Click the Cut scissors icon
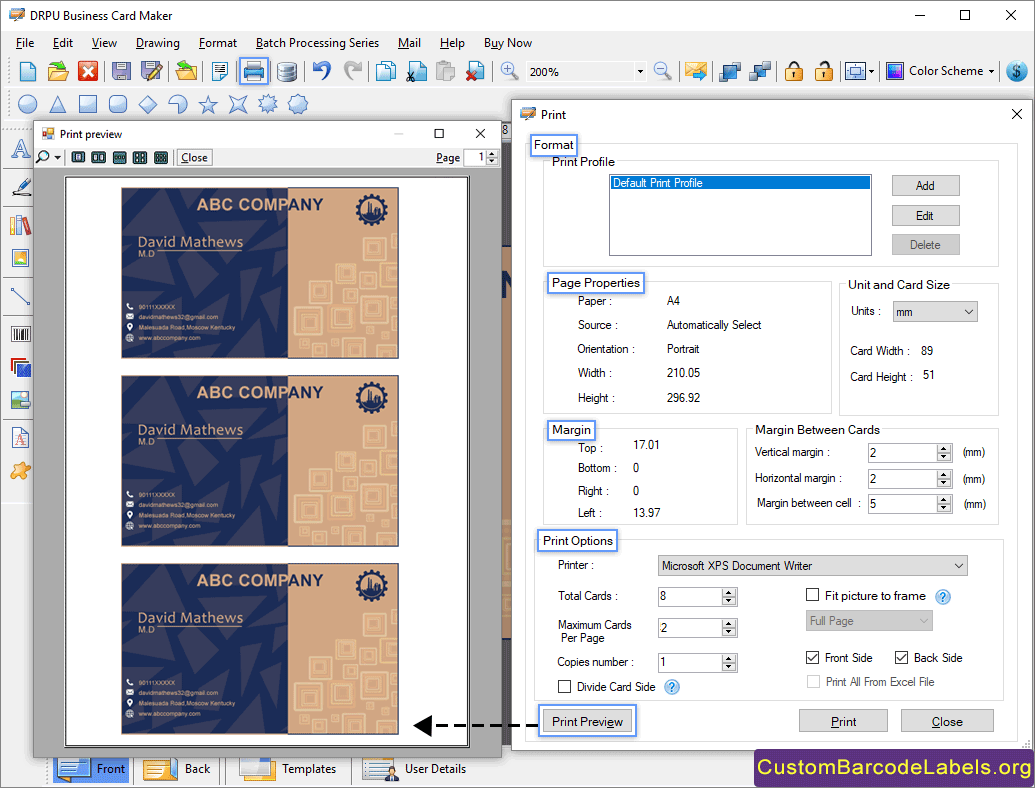1035x788 pixels. [416, 71]
